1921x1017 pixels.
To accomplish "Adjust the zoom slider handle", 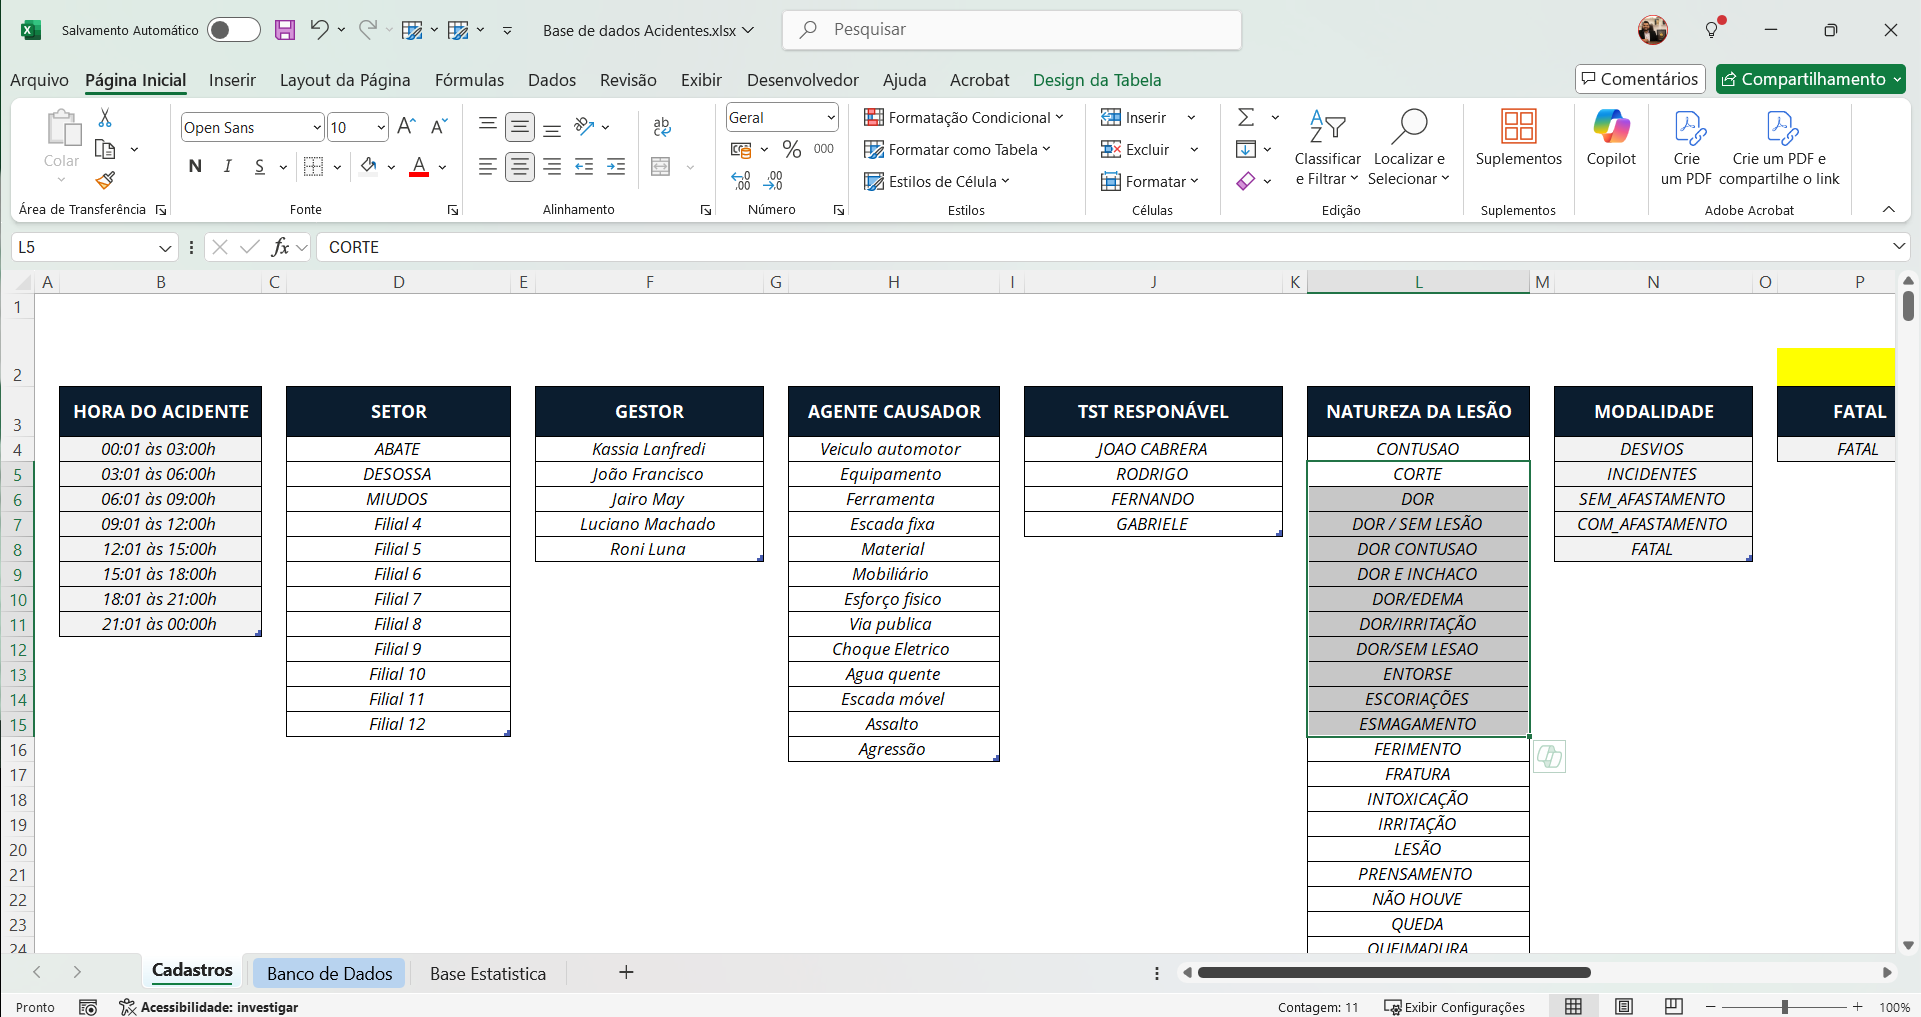I will pyautogui.click(x=1784, y=1007).
